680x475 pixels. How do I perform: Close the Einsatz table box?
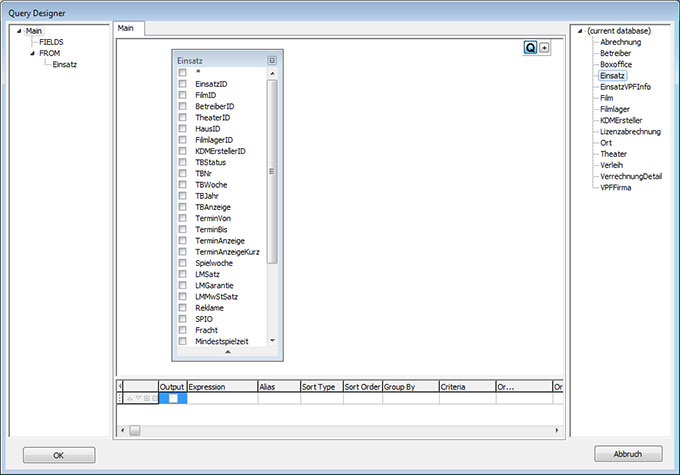(x=272, y=60)
